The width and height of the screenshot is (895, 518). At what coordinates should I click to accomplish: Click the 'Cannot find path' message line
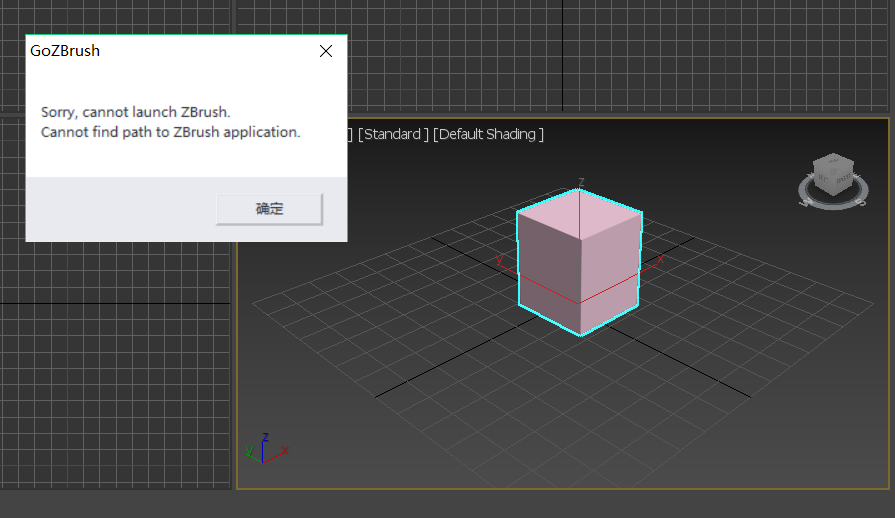pos(170,132)
